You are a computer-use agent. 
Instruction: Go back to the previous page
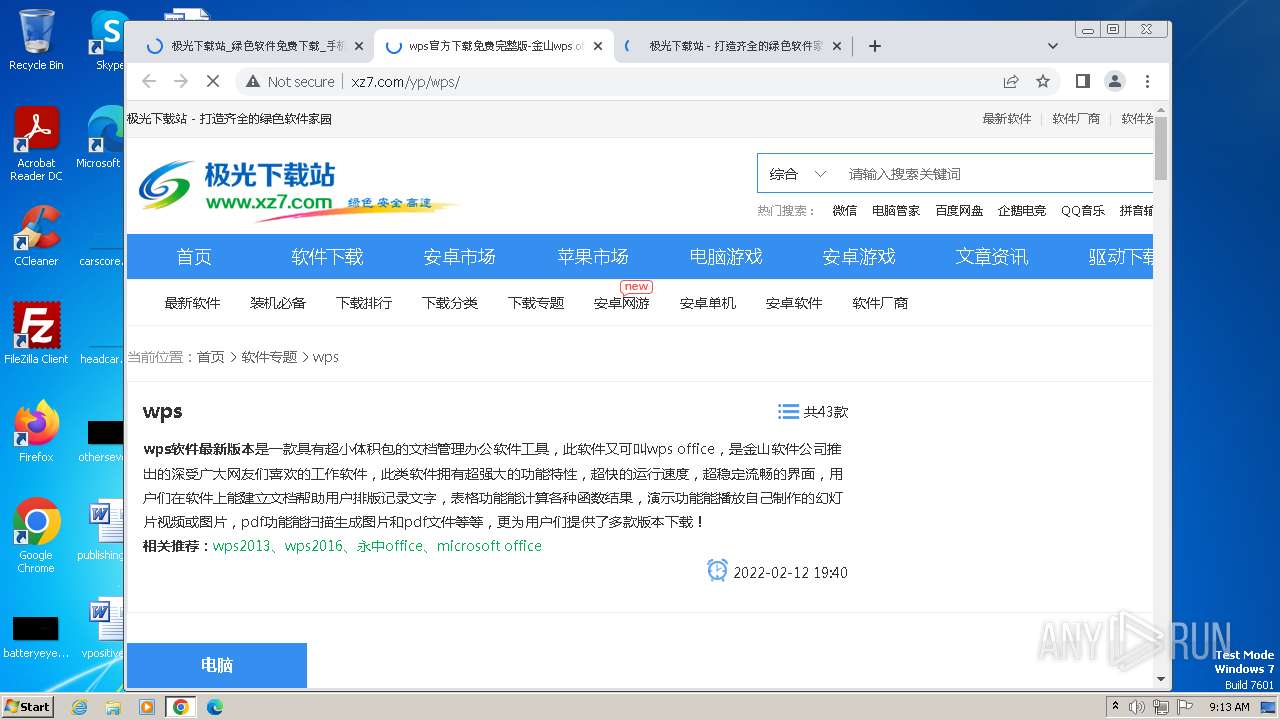pos(149,81)
